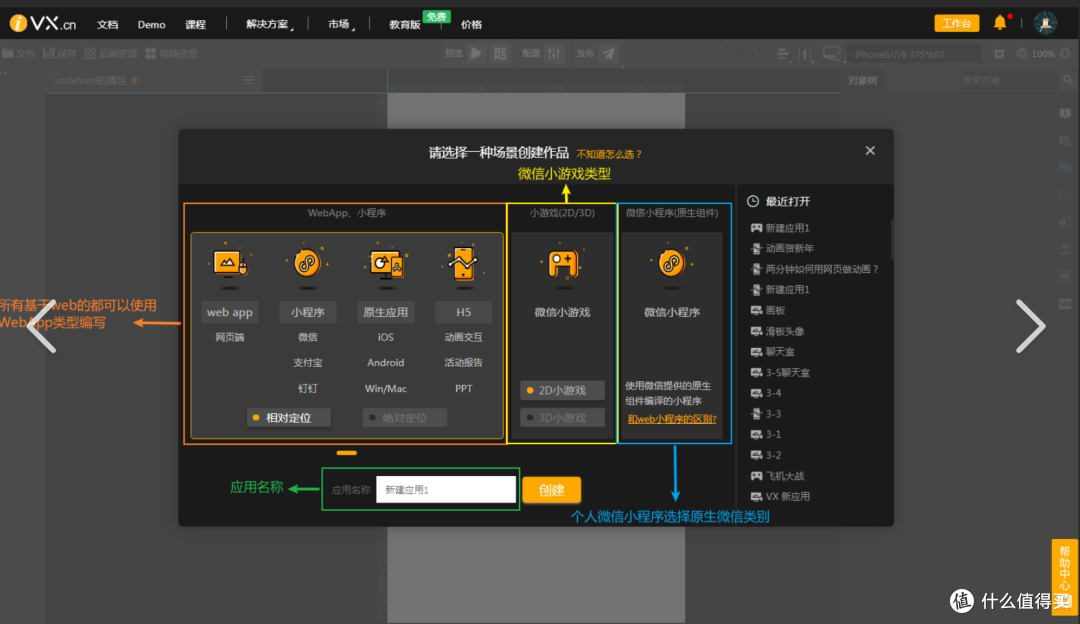Click the search icon in object tree
The height and width of the screenshot is (624, 1080).
coord(1068,80)
